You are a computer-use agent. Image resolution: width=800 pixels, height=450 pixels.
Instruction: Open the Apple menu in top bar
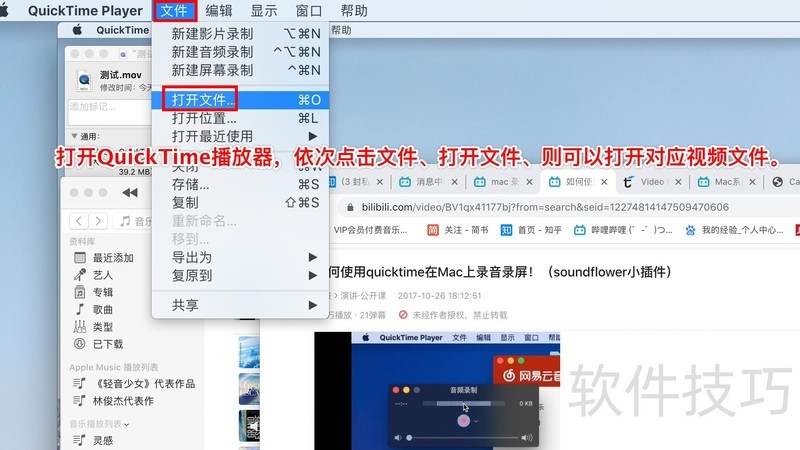tap(4, 10)
